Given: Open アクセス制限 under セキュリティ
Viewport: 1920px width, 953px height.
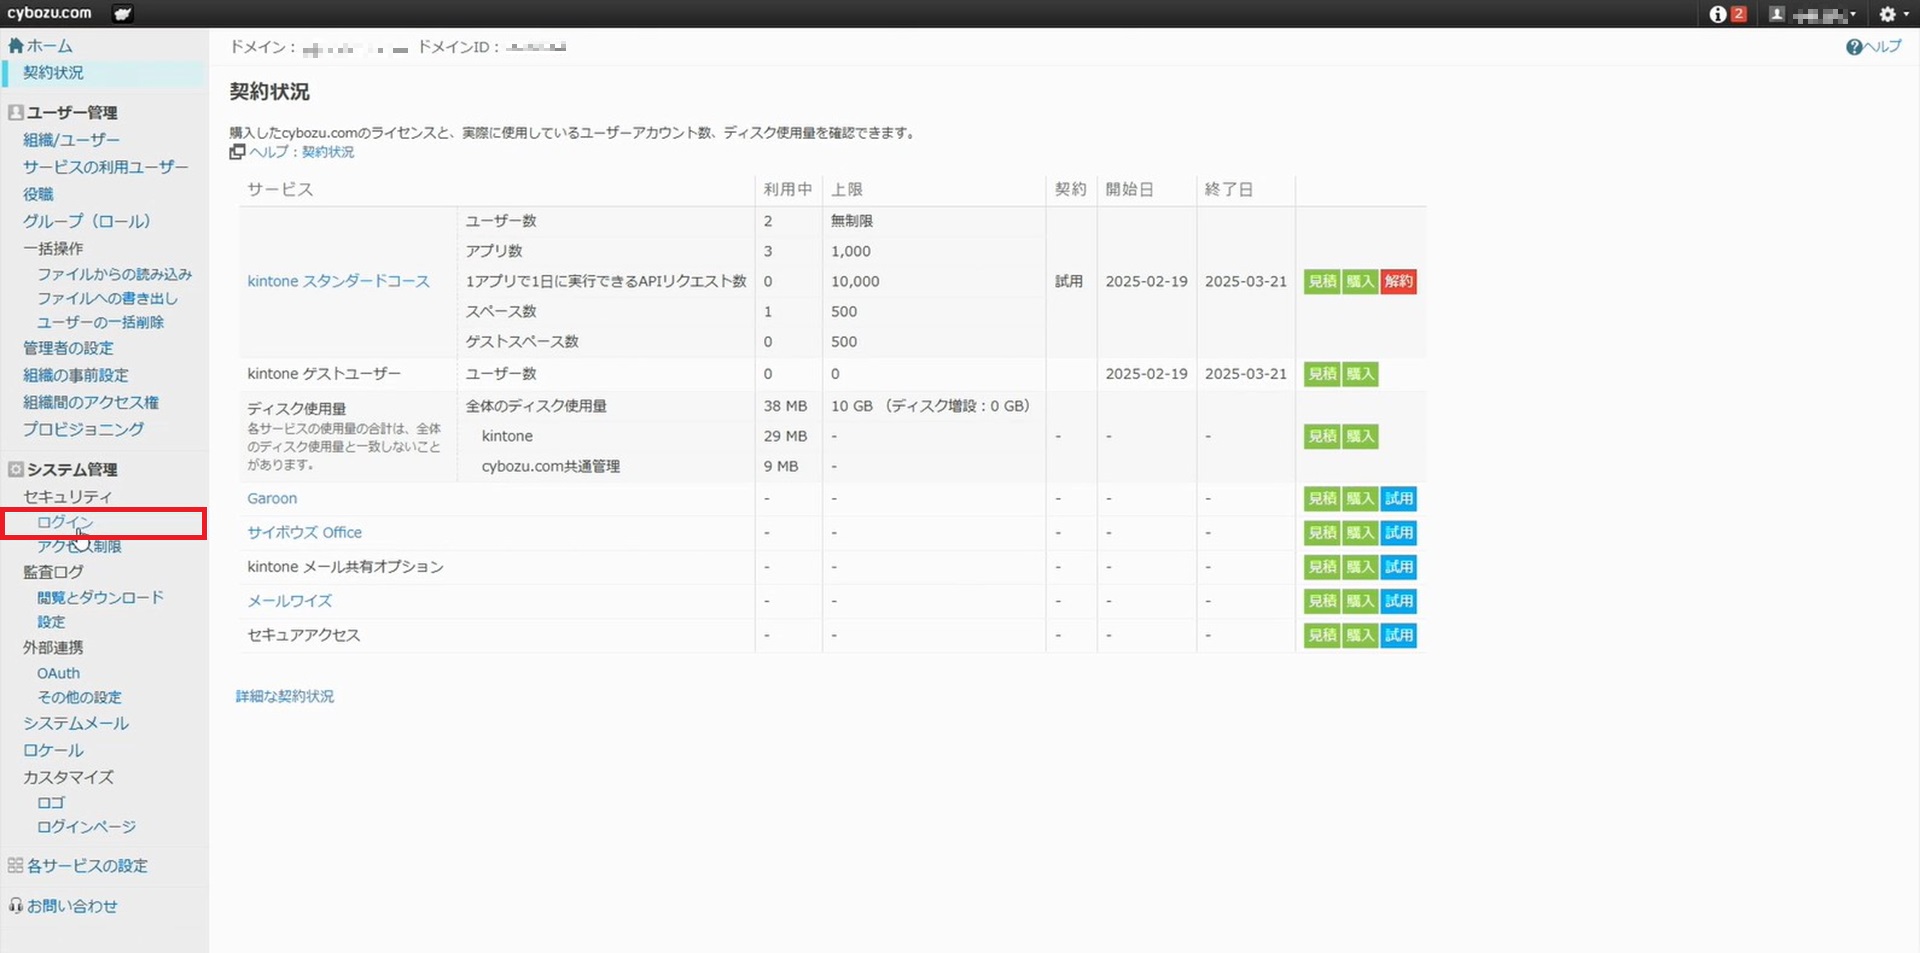Looking at the screenshot, I should (79, 546).
